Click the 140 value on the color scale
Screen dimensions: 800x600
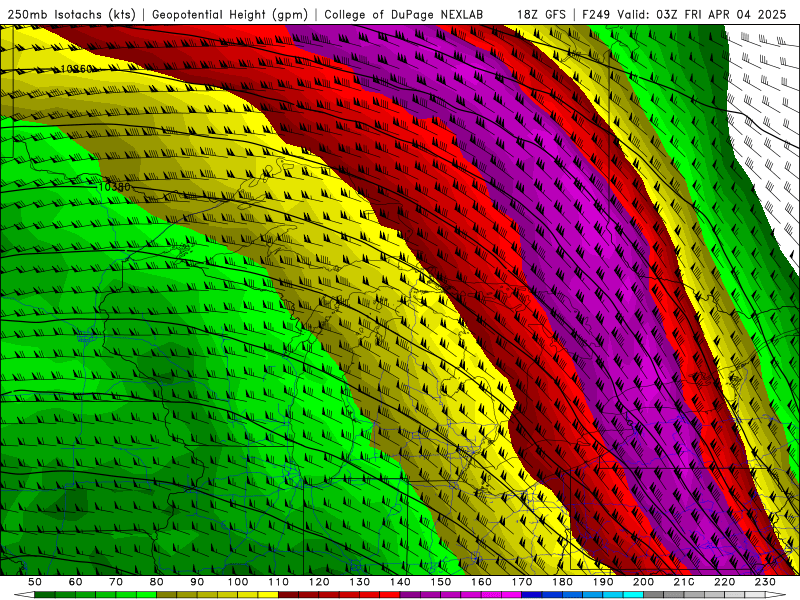point(400,582)
